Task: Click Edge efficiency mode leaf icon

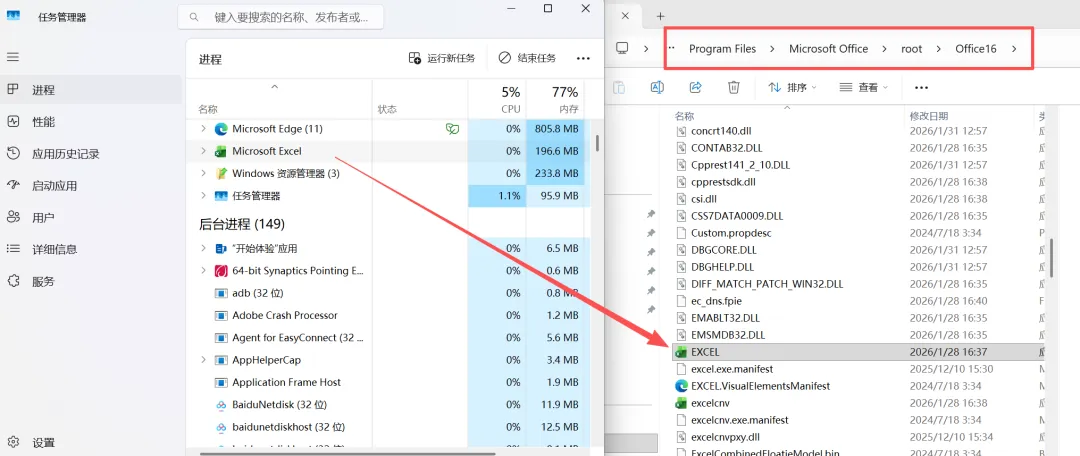Action: pos(452,129)
